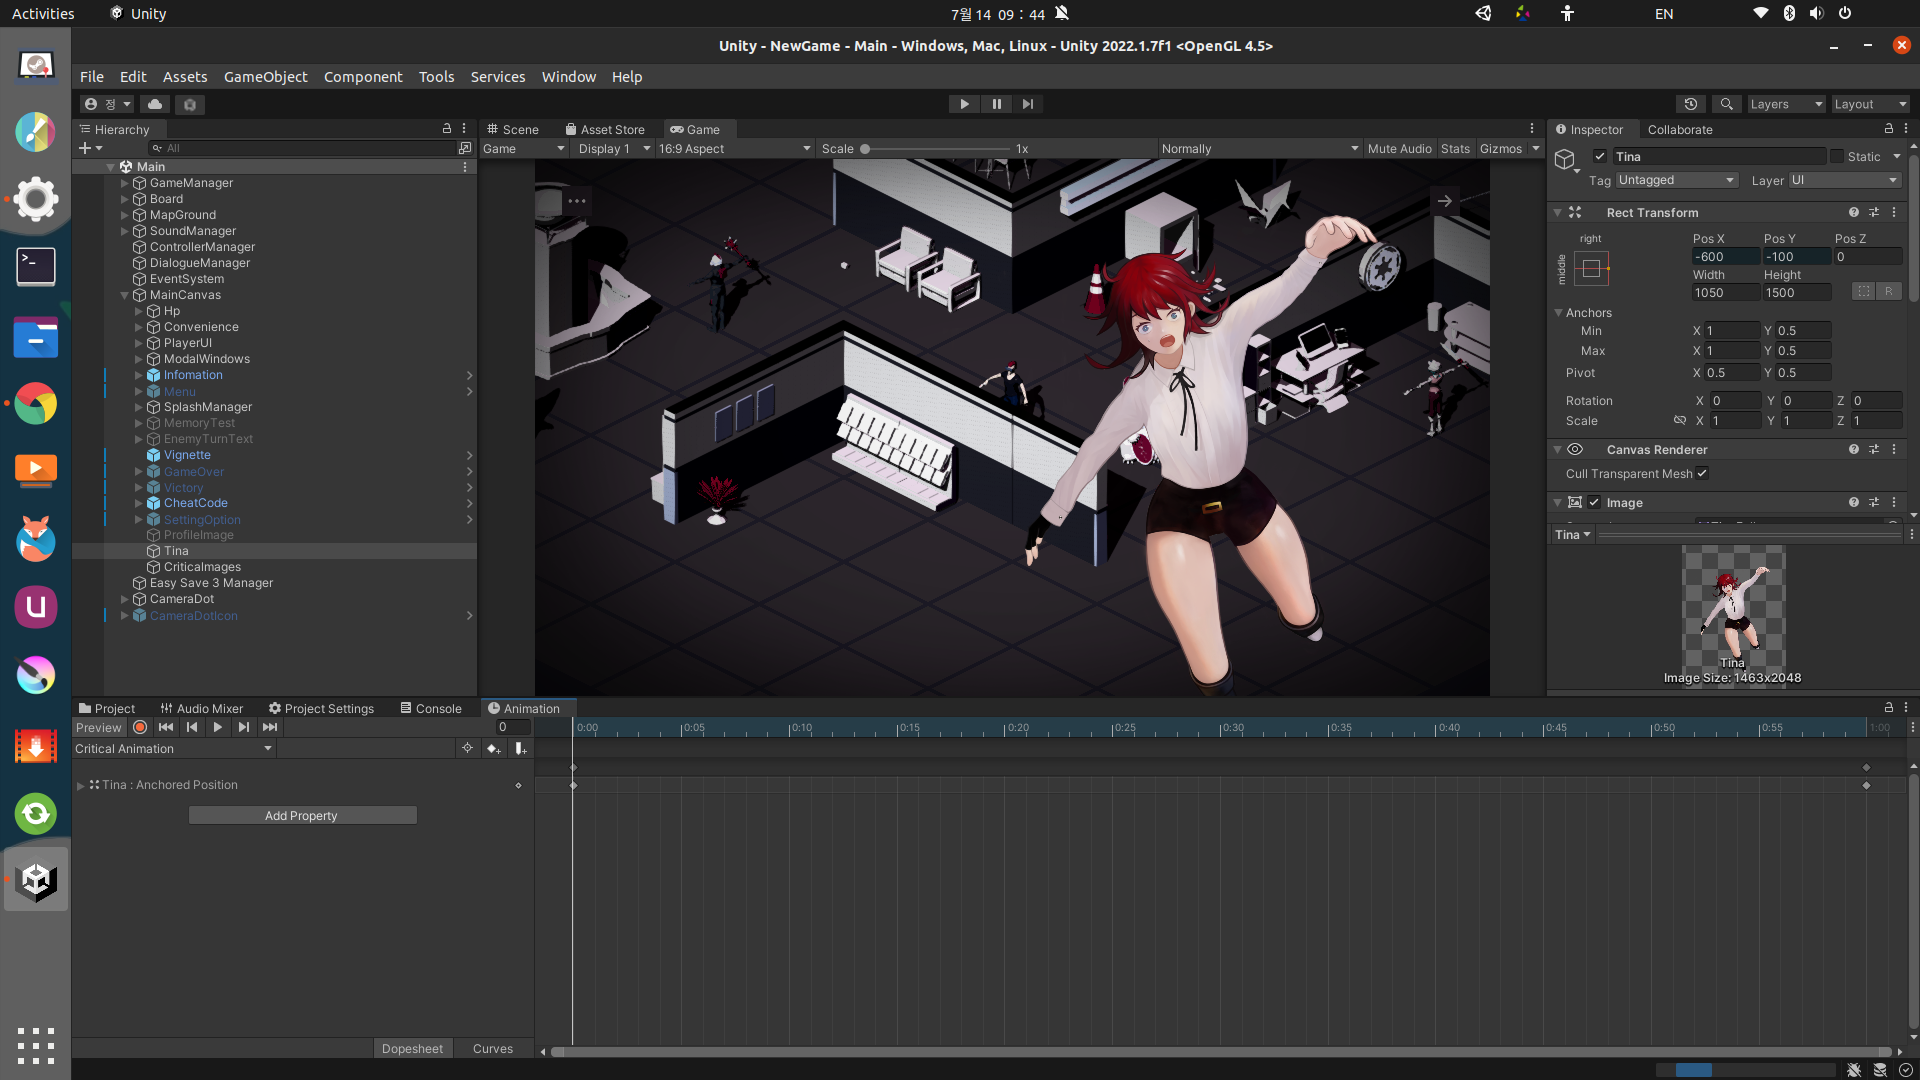The width and height of the screenshot is (1920, 1080).
Task: Open the Component menu
Action: (x=363, y=77)
